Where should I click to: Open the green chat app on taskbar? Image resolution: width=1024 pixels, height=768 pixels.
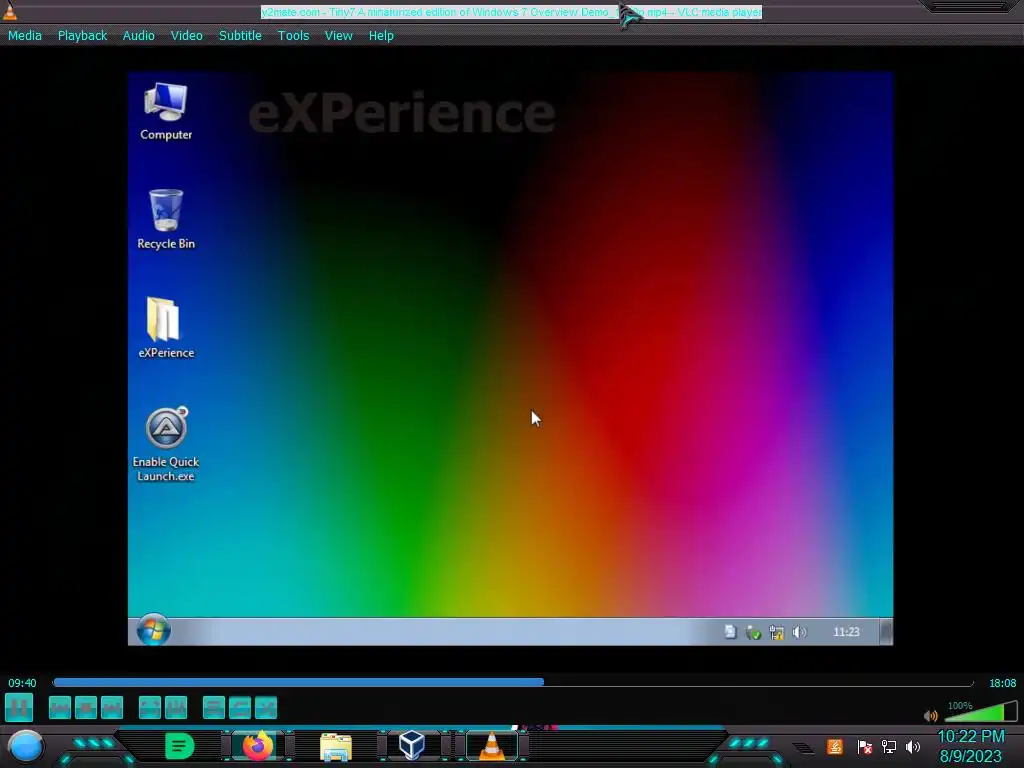pyautogui.click(x=180, y=746)
